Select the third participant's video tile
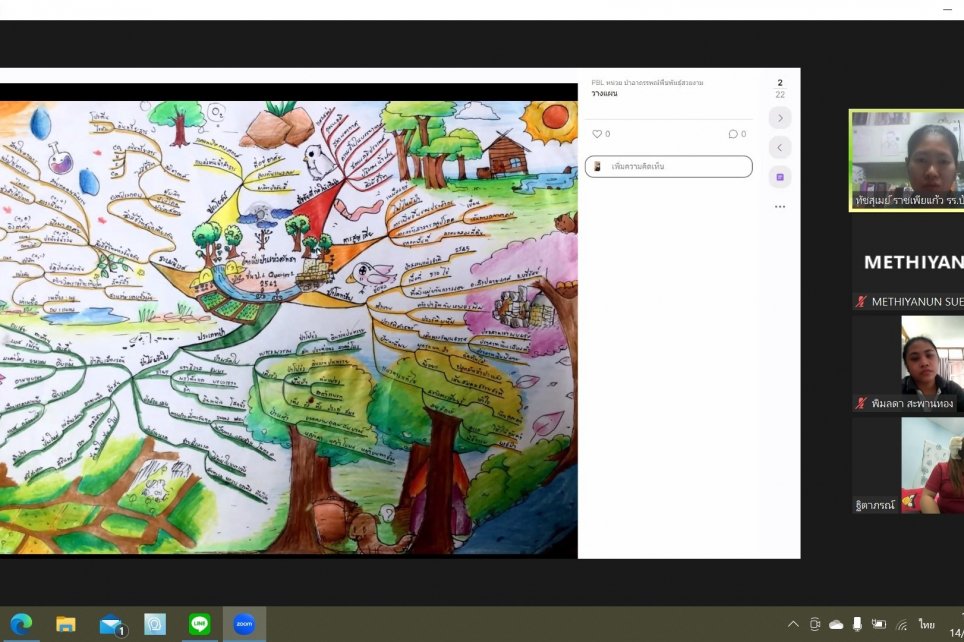The width and height of the screenshot is (964, 642). tap(907, 363)
